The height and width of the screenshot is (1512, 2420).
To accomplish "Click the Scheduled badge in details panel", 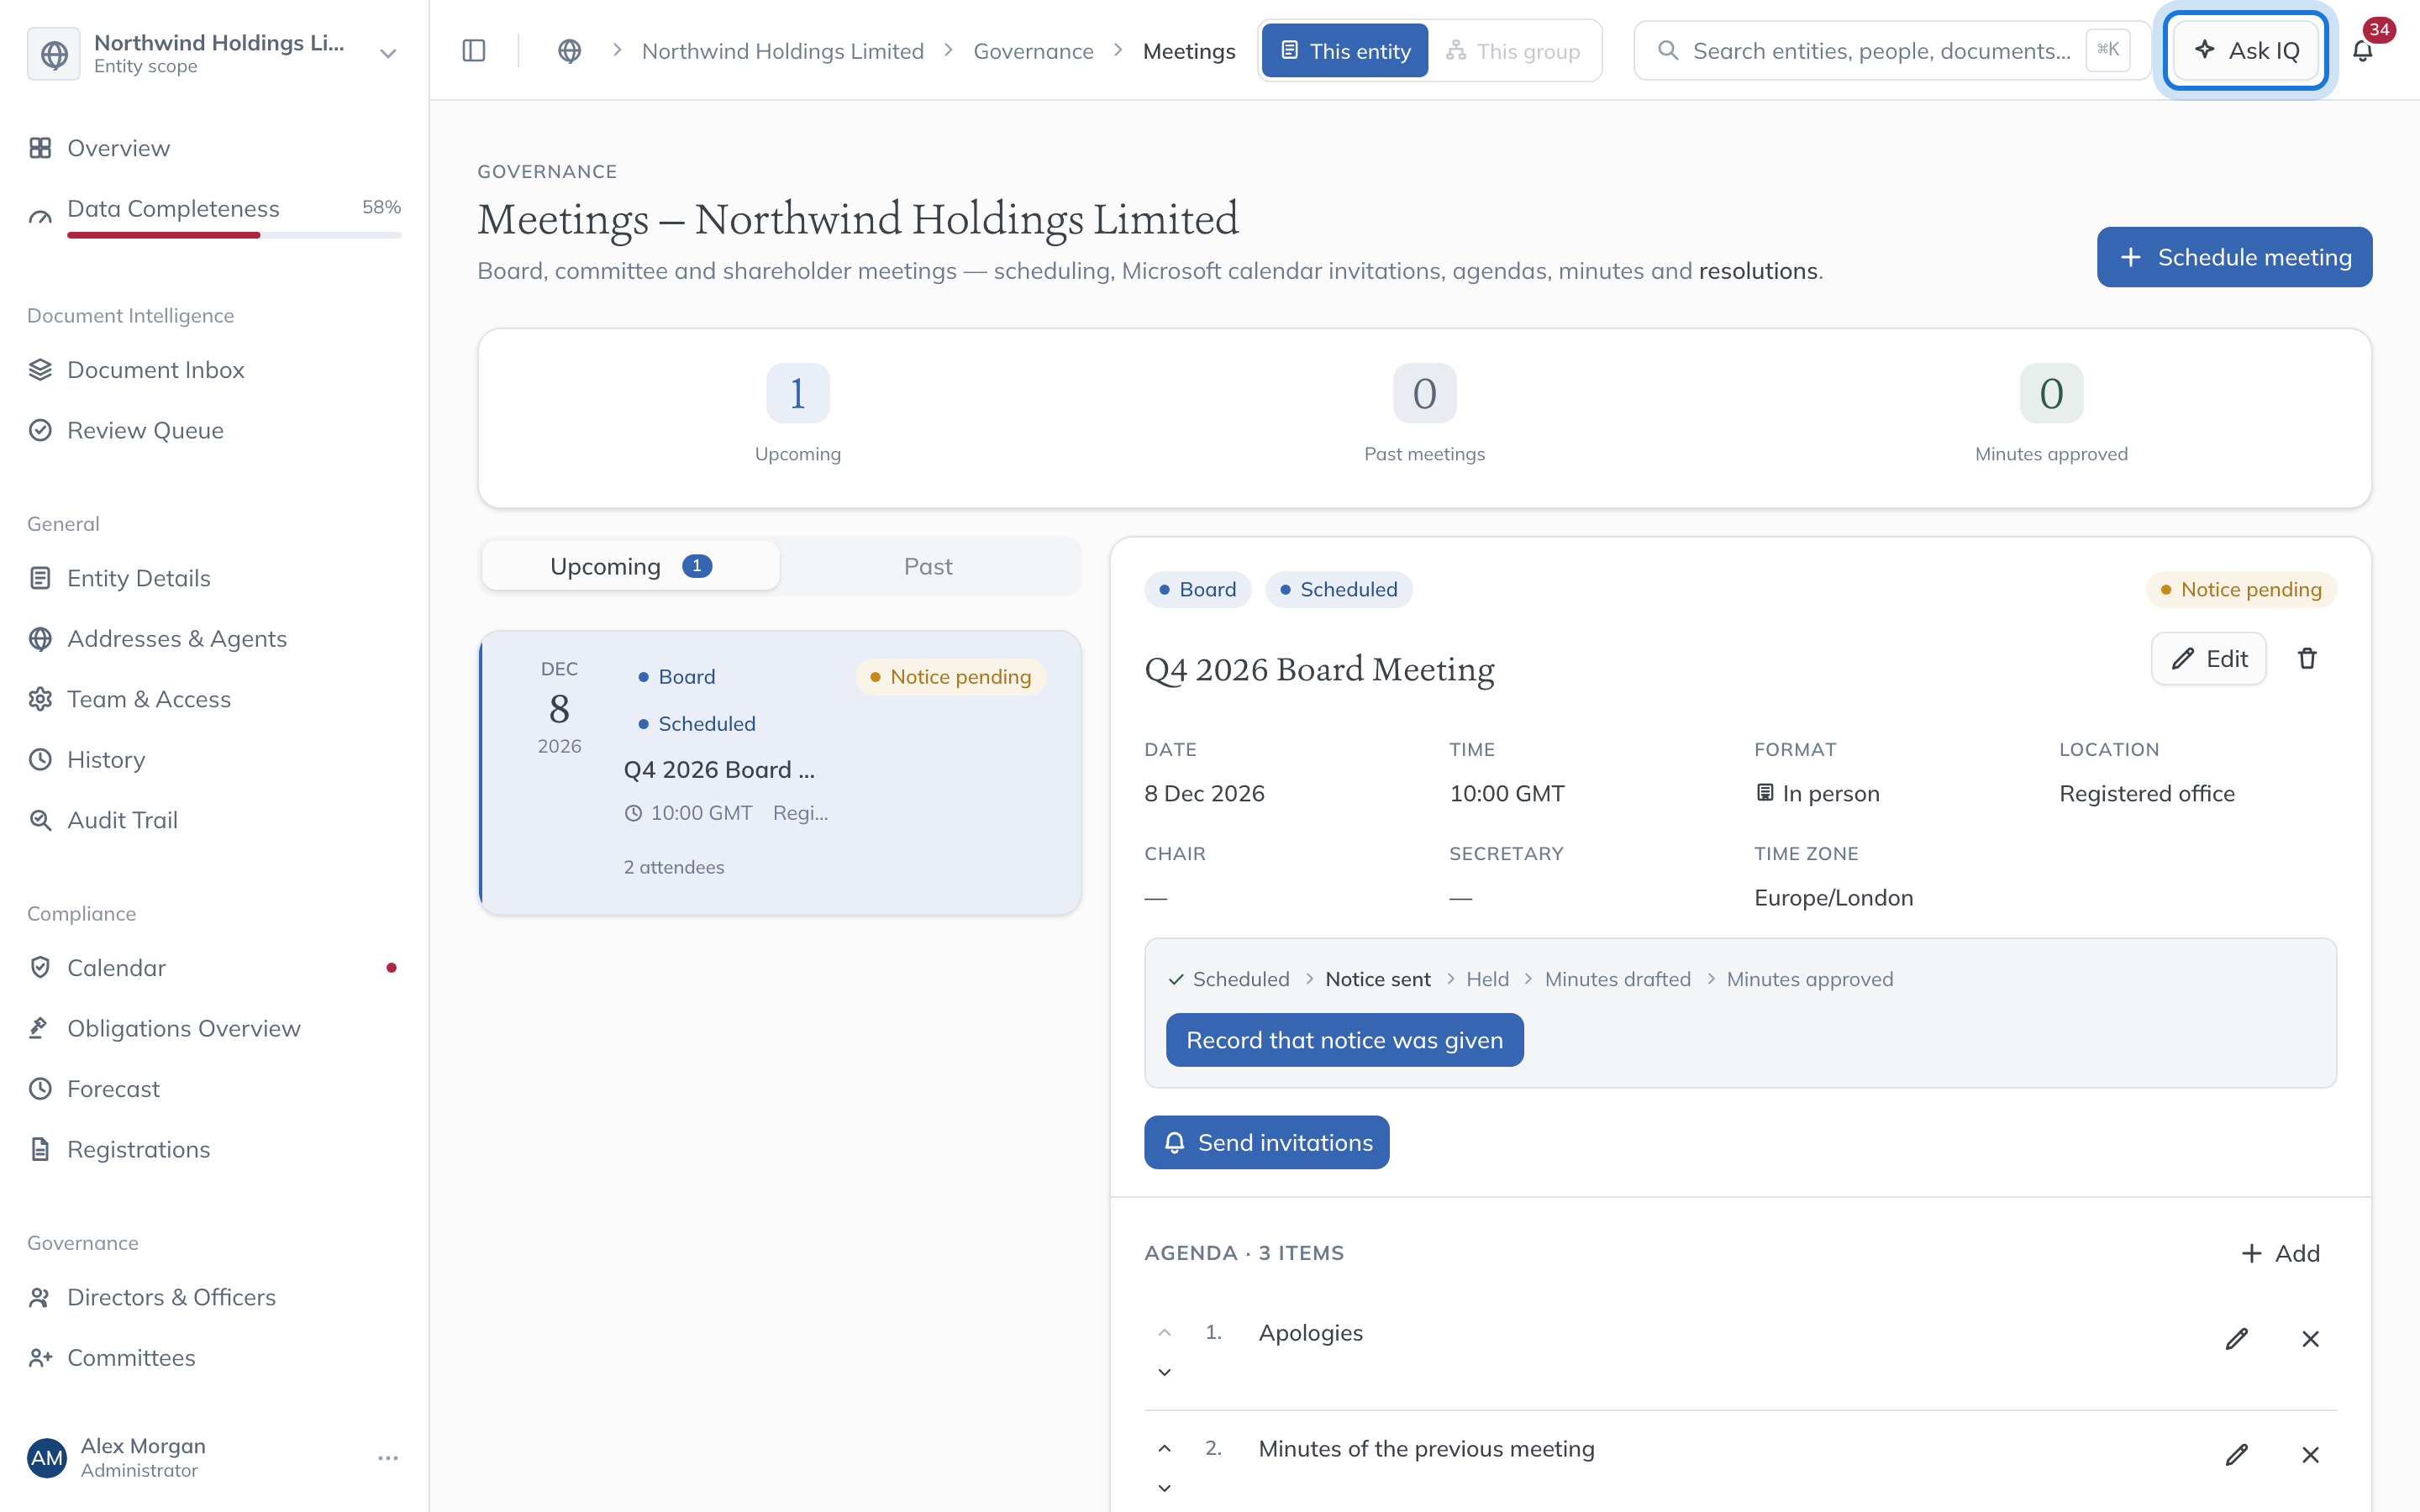I will pyautogui.click(x=1338, y=589).
